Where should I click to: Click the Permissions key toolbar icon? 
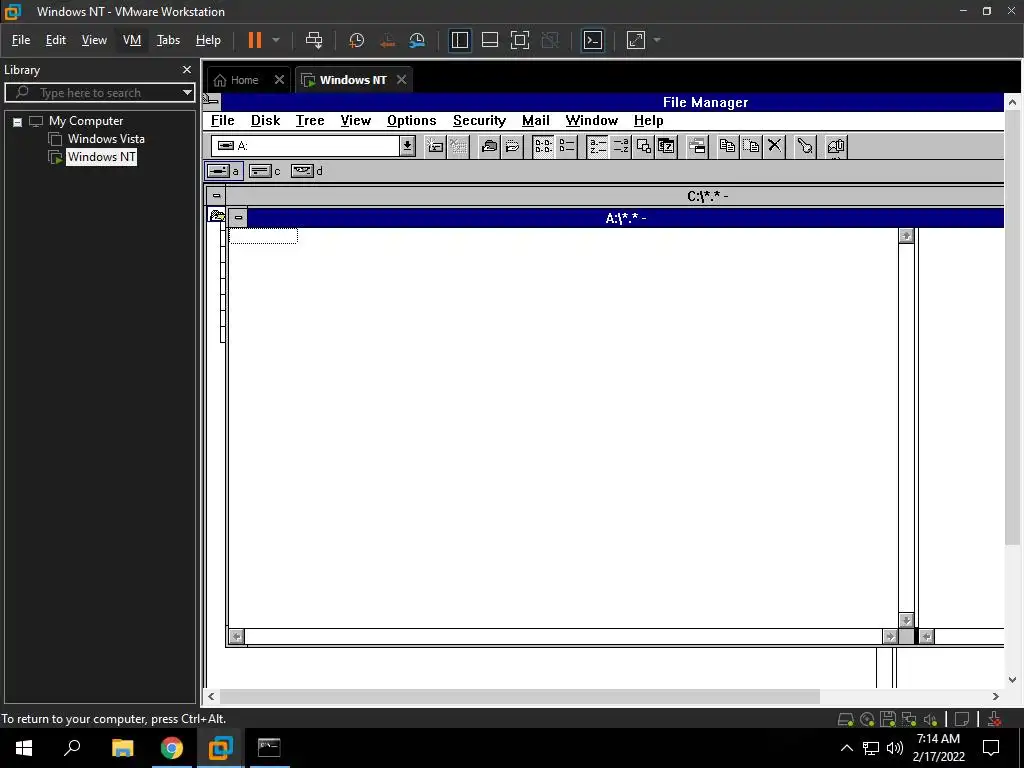(805, 146)
